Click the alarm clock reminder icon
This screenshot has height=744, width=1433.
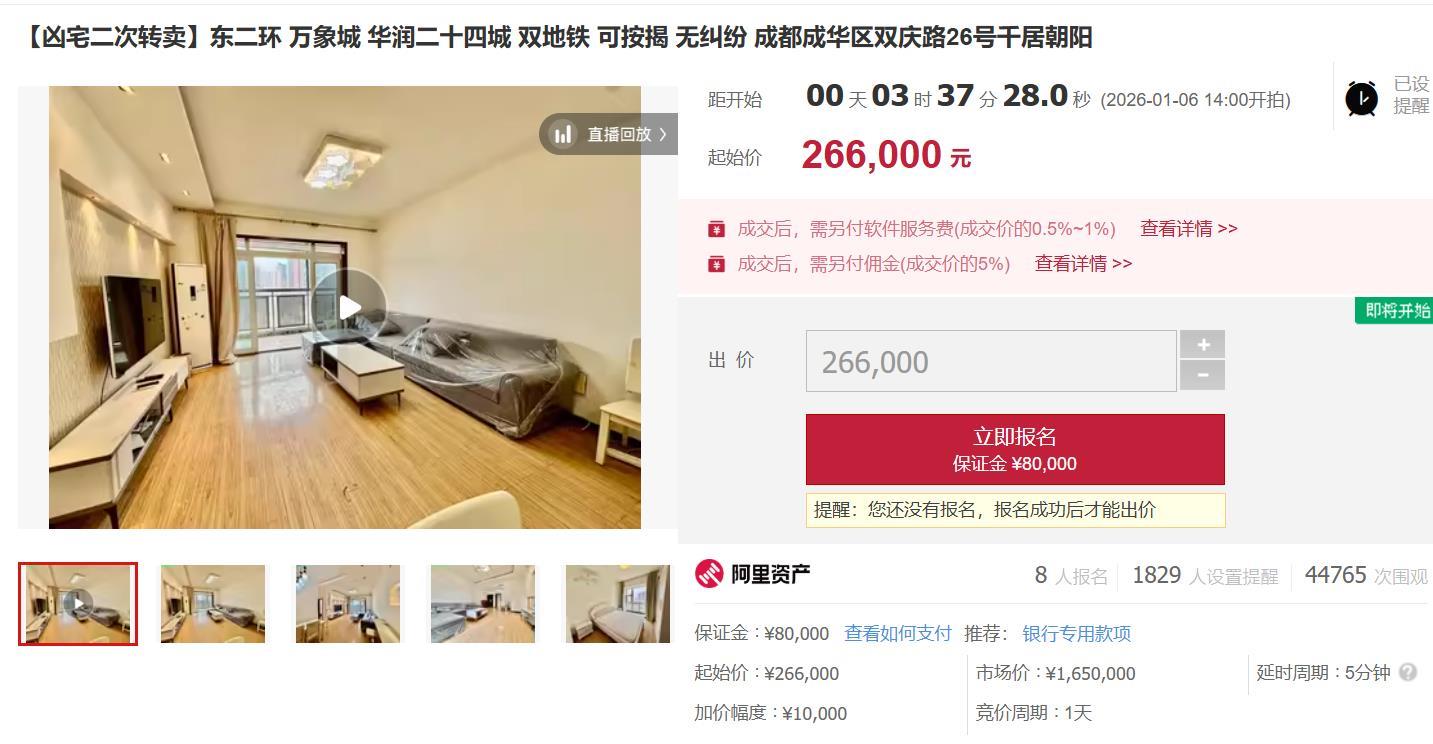pos(1361,98)
